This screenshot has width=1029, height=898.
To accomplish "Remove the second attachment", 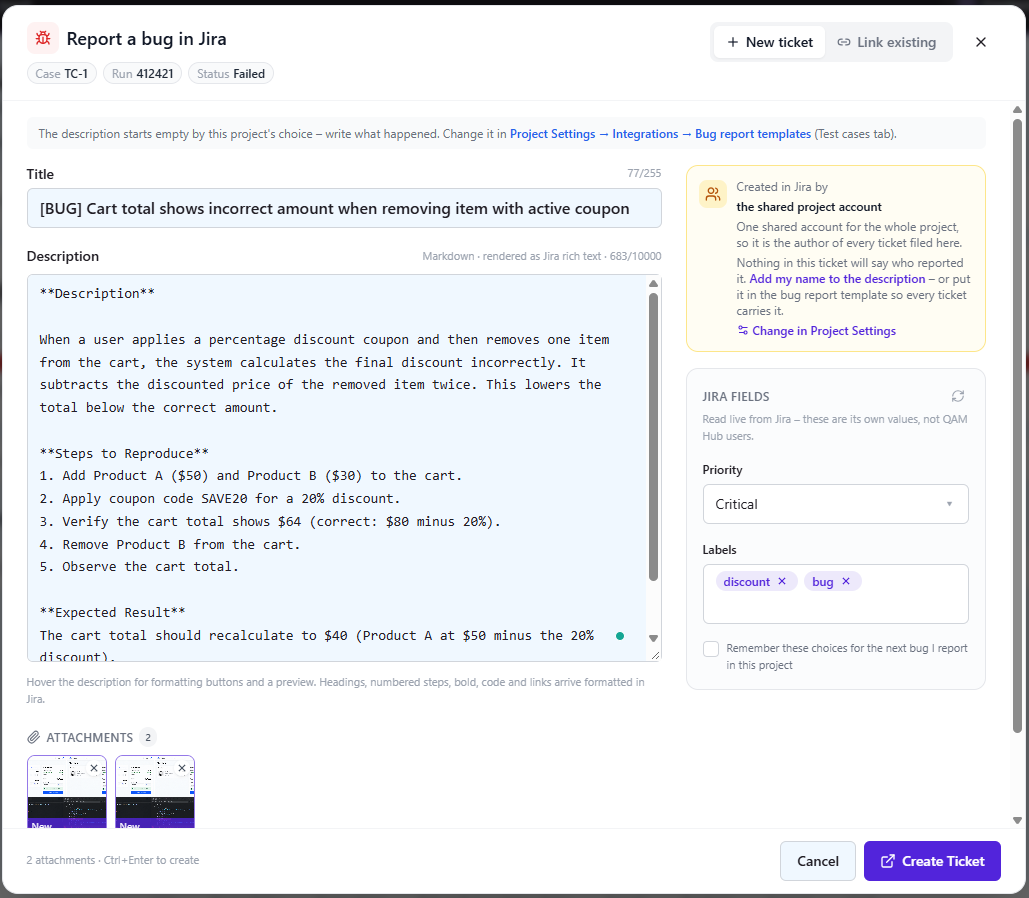I will [182, 768].
